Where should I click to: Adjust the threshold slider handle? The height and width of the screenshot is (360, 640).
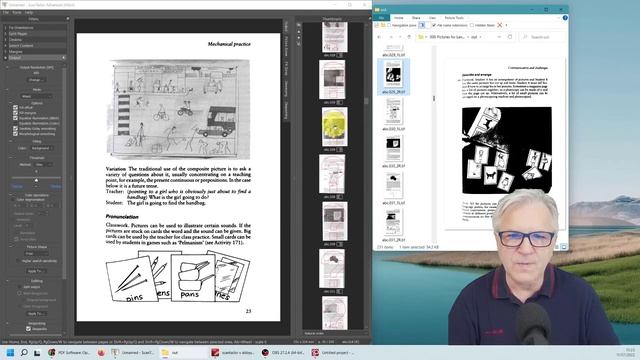(x=36, y=180)
